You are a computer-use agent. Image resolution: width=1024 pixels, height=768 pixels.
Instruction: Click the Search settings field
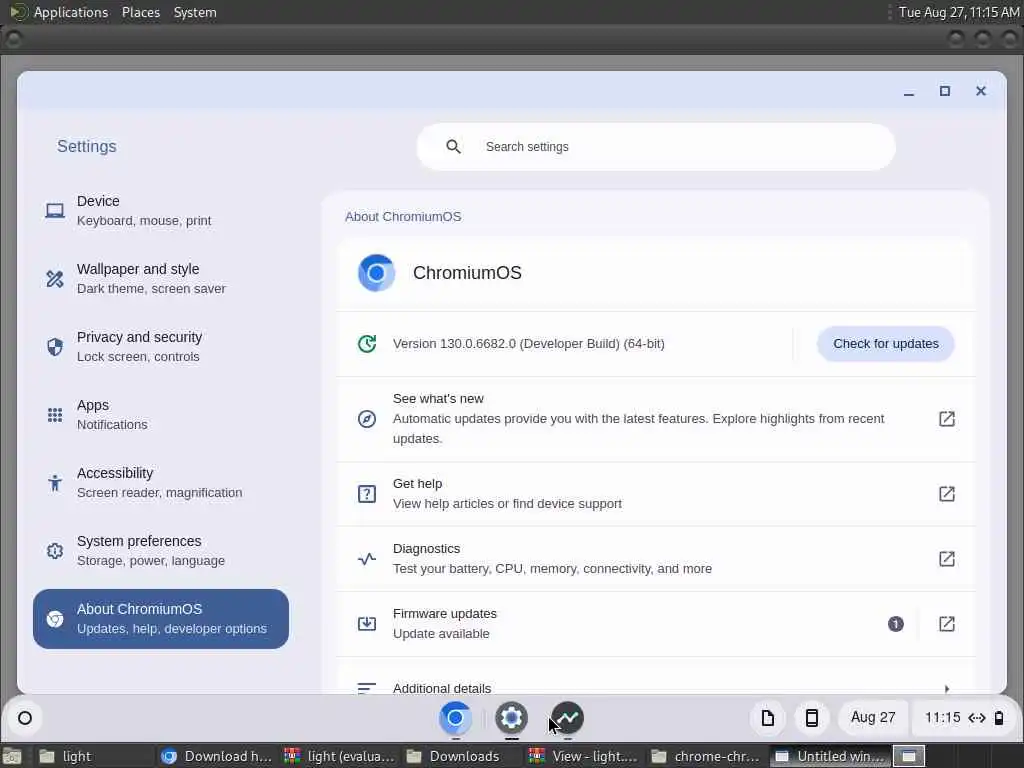(x=656, y=147)
